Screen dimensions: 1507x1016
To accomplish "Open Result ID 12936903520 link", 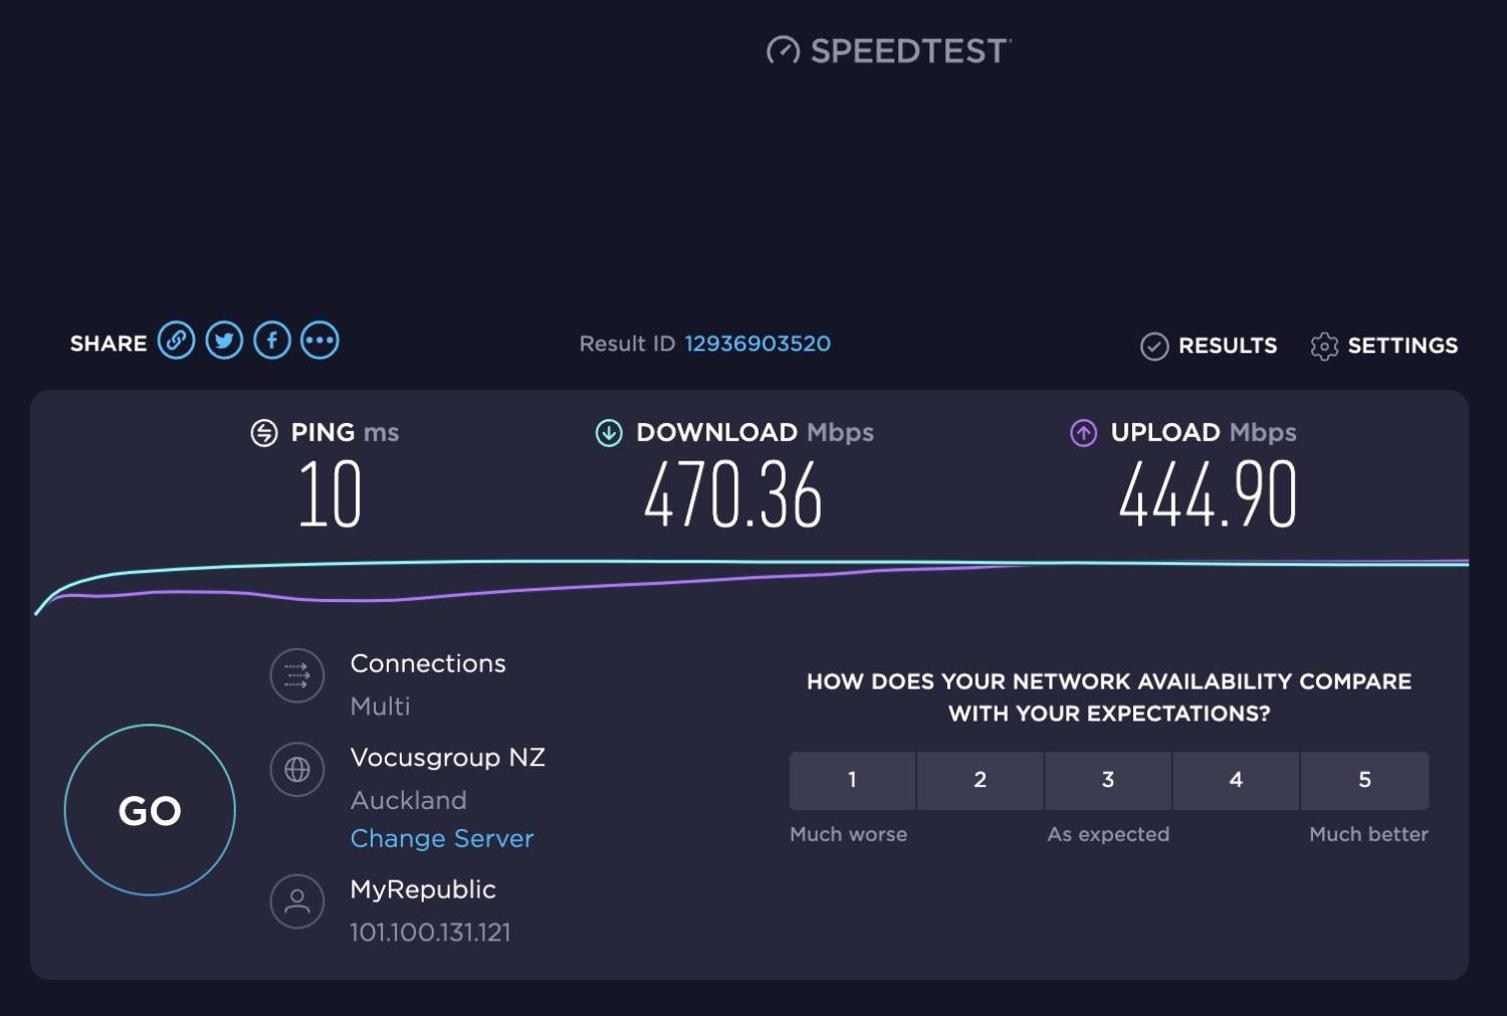I will click(757, 344).
